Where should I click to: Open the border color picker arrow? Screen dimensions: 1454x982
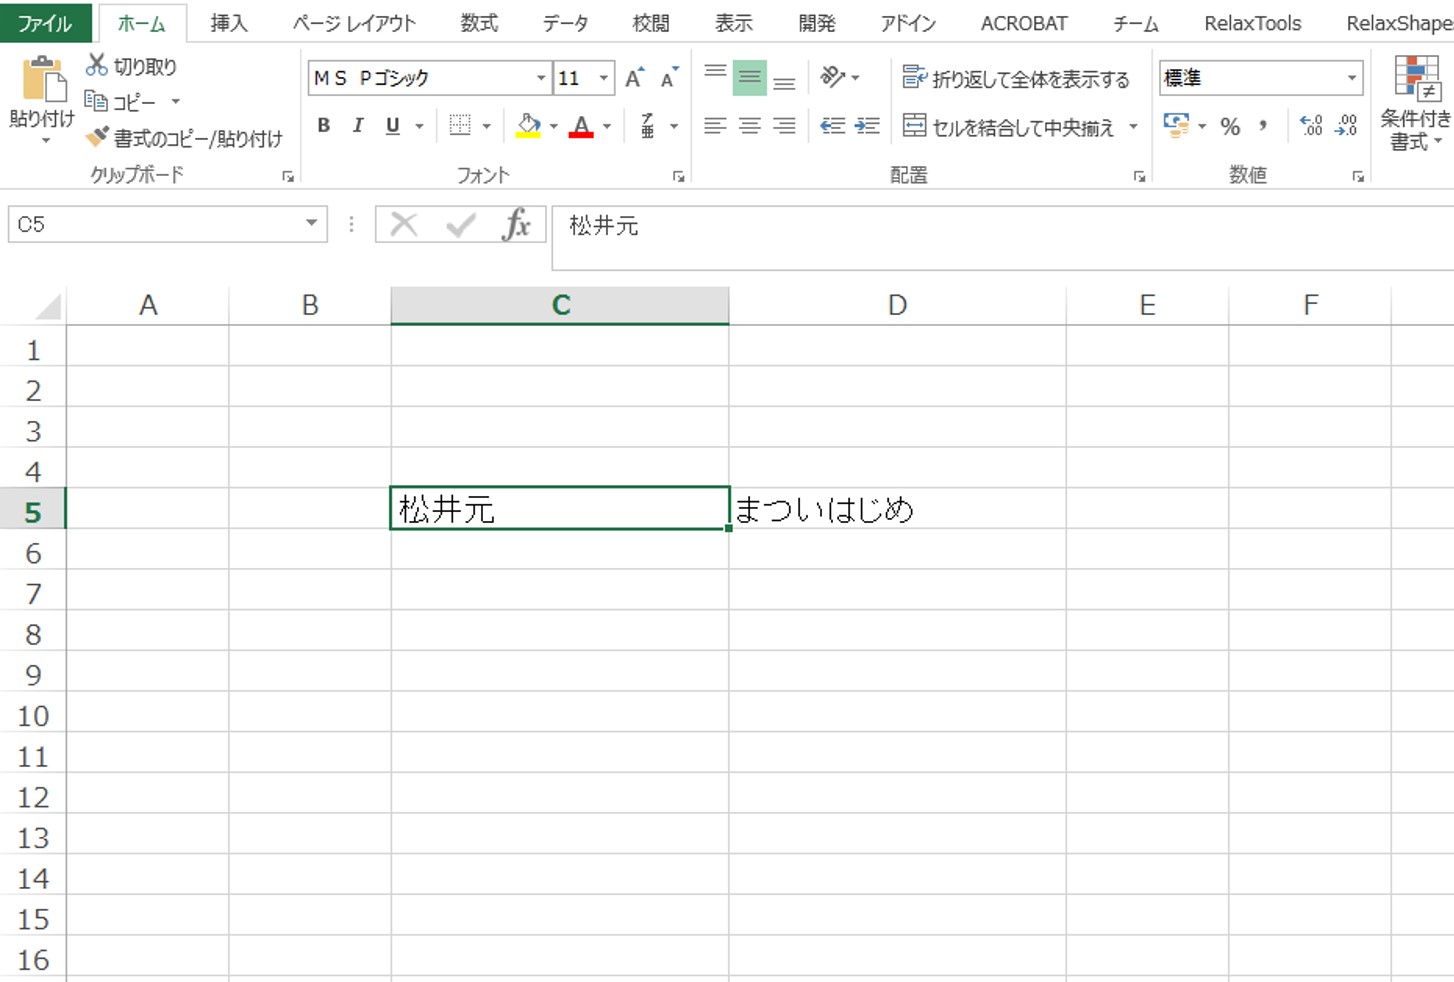pyautogui.click(x=487, y=126)
